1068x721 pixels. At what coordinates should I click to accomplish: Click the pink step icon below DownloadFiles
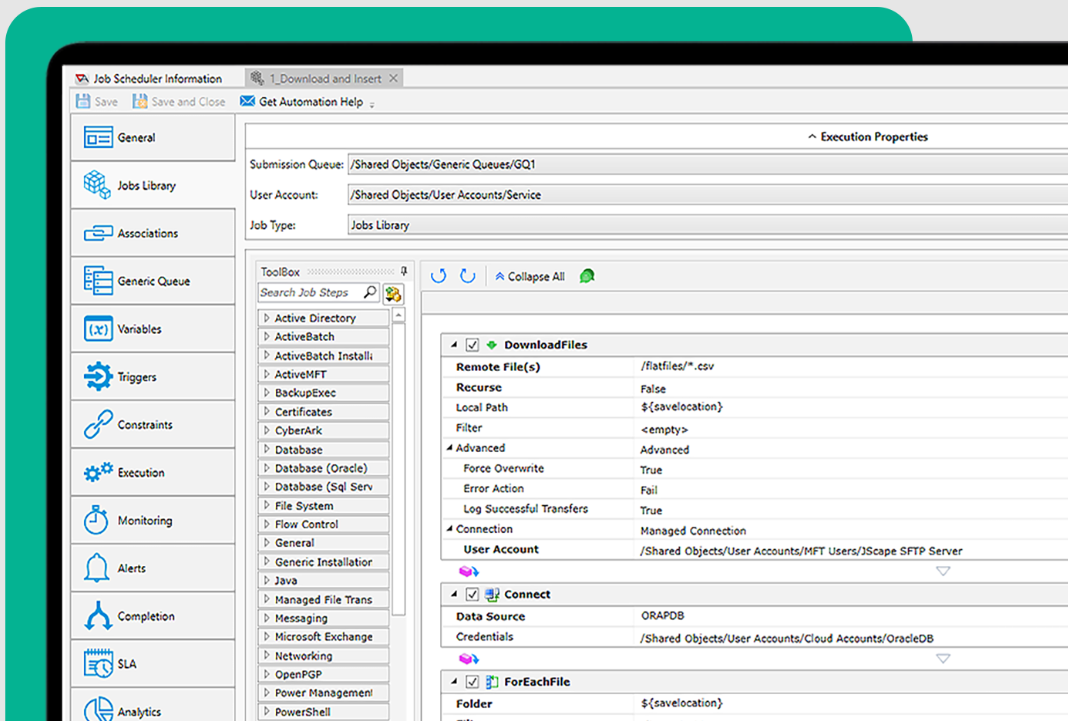468,571
